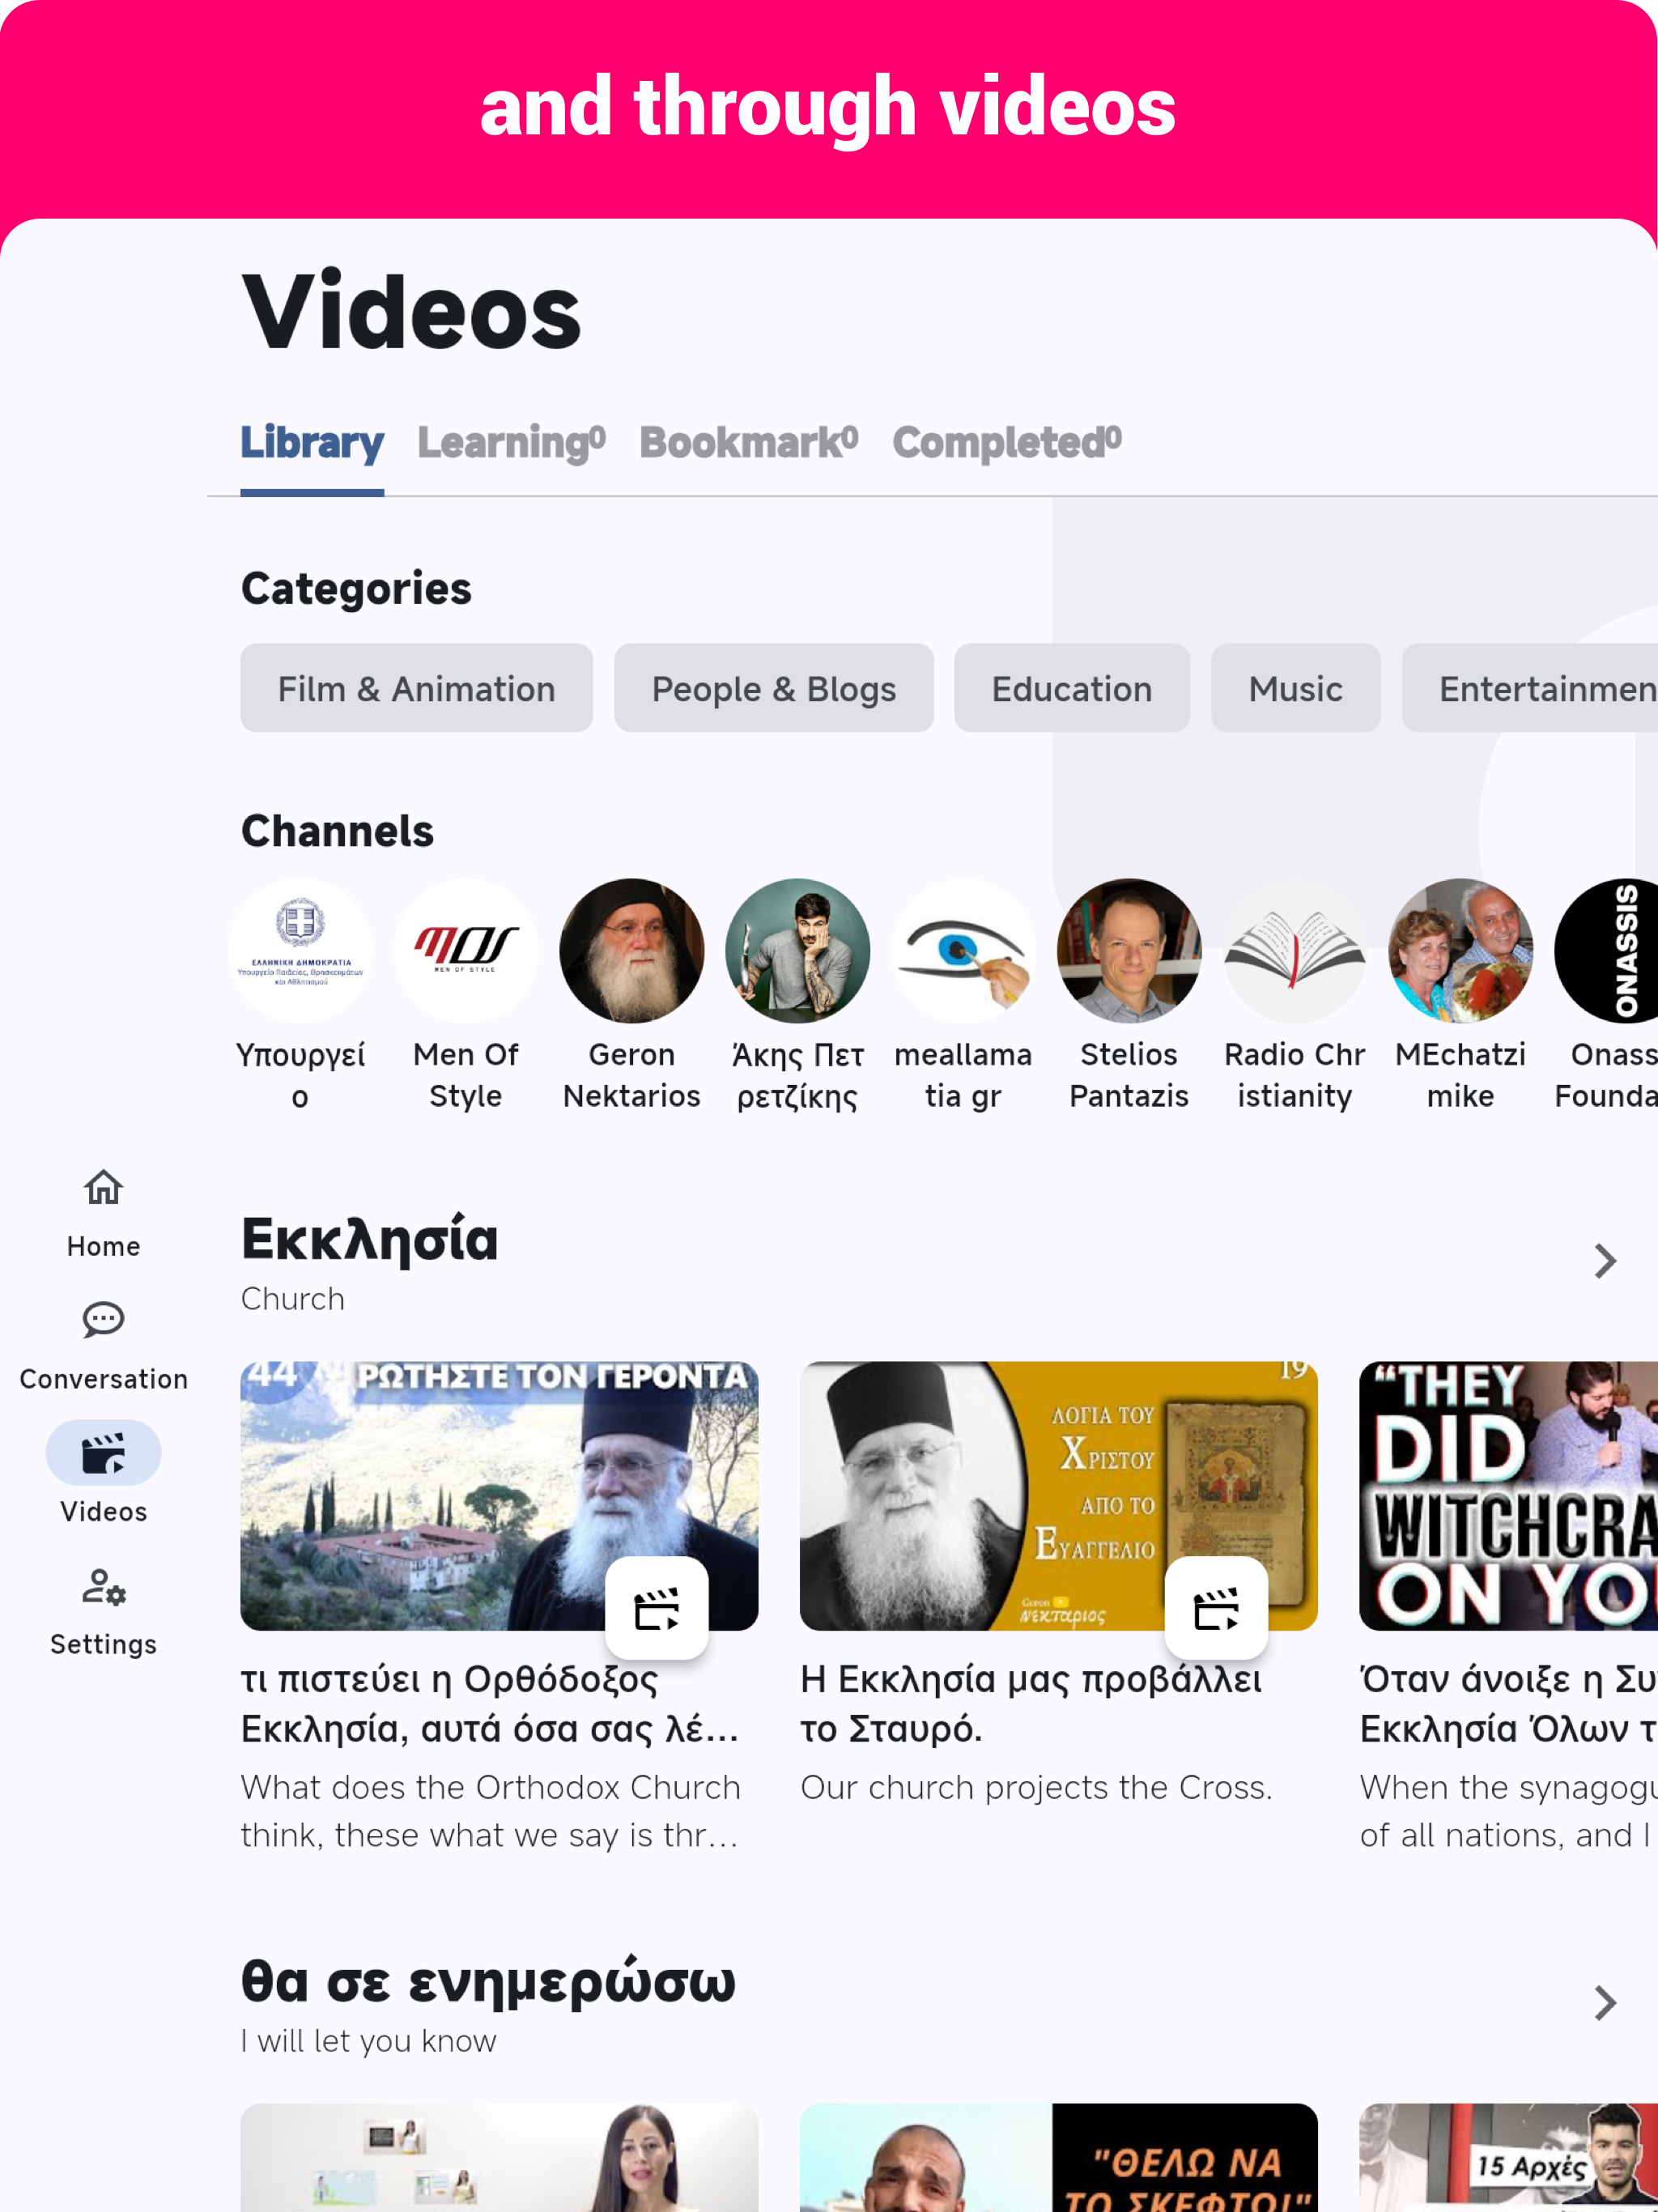
Task: Switch to the Bookmark tab
Action: [x=749, y=442]
